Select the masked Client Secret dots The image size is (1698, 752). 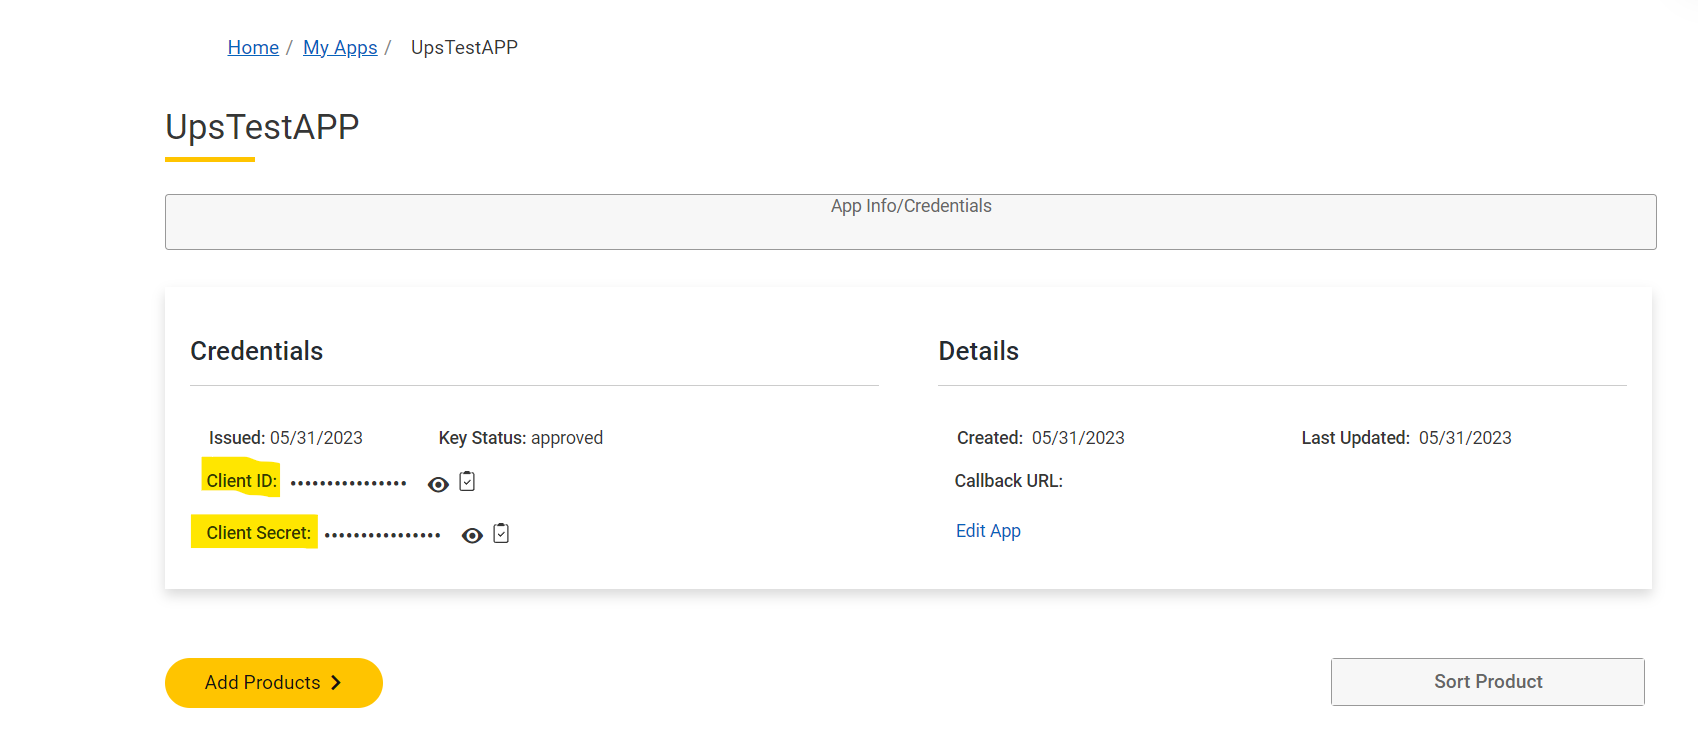click(382, 536)
